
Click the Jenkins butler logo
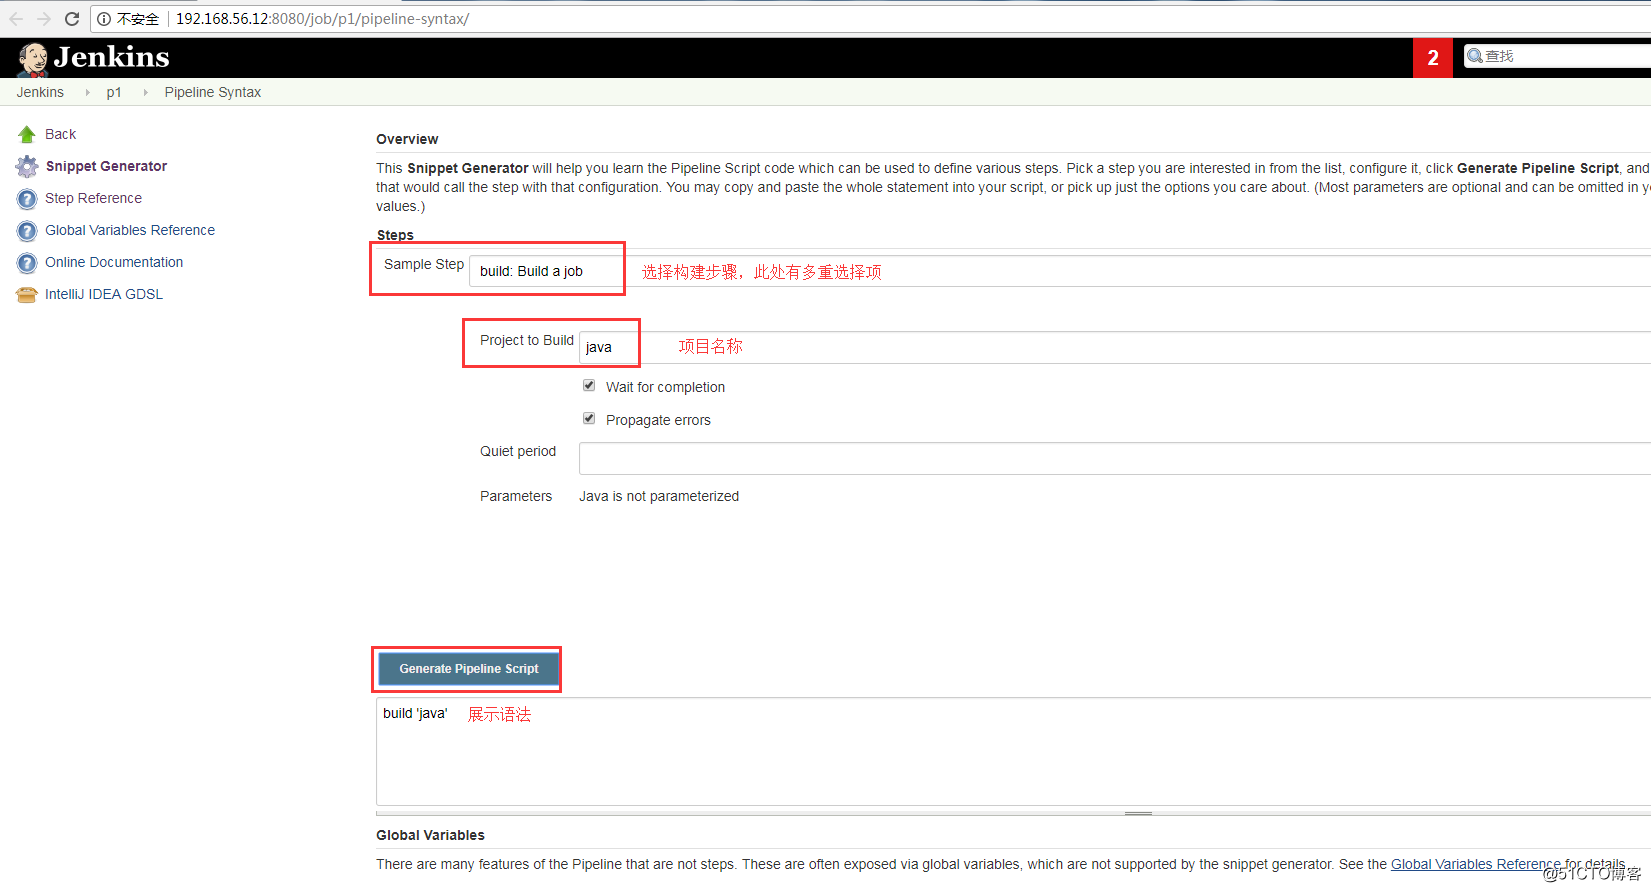click(x=32, y=59)
